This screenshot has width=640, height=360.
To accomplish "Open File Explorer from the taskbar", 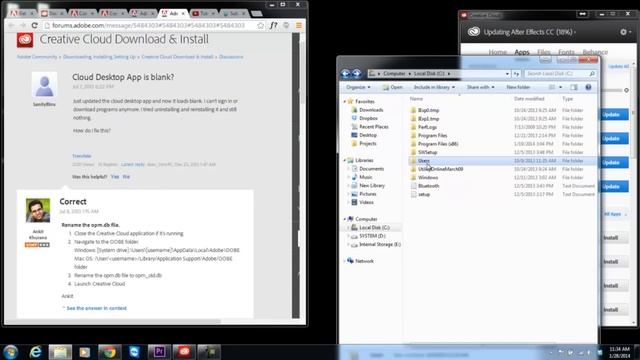I will (x=60, y=352).
